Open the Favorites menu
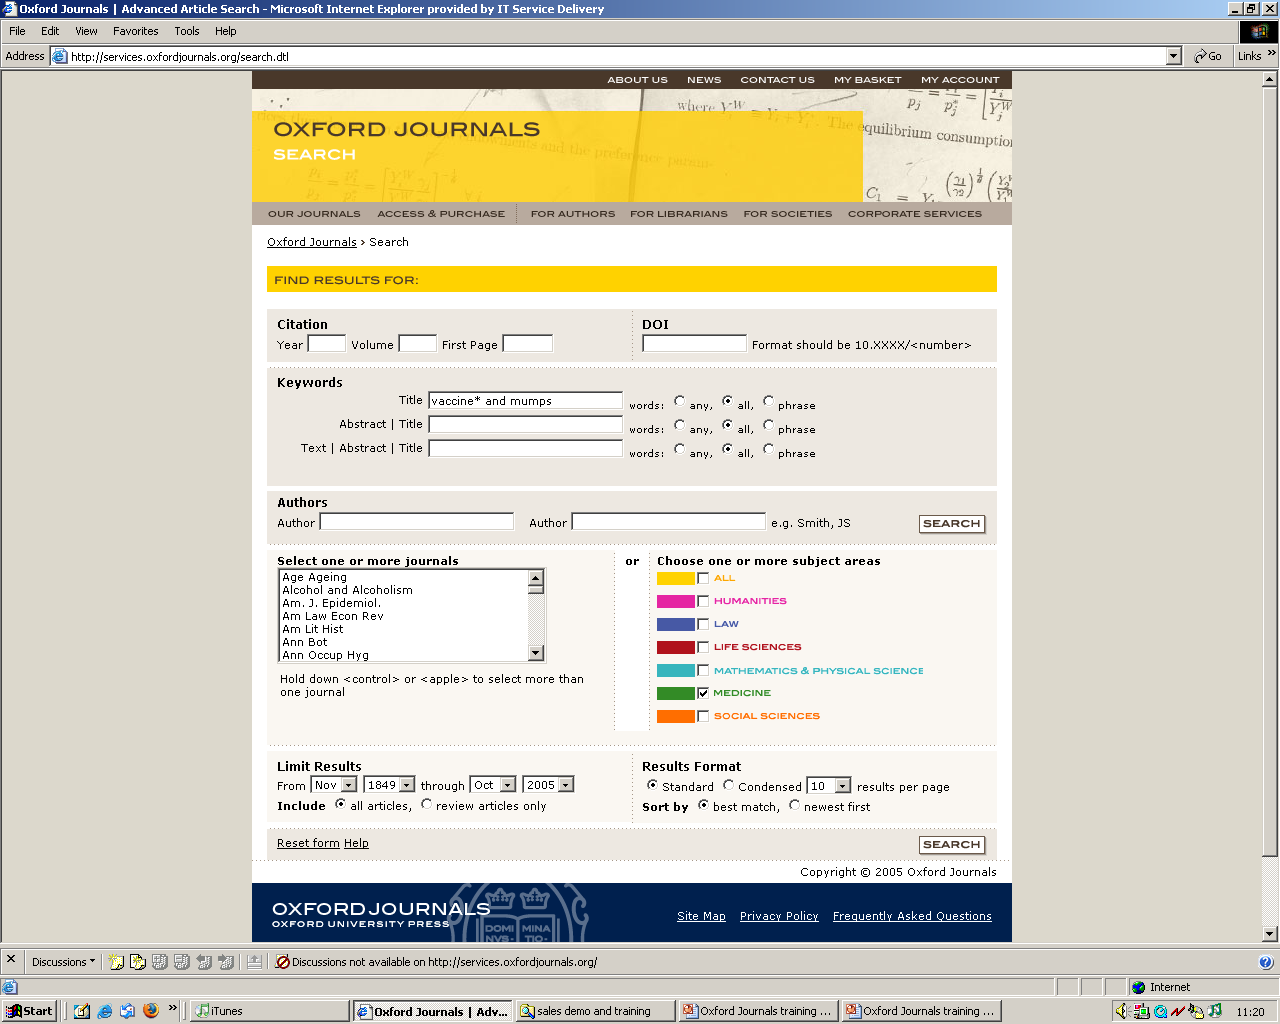 pos(135,31)
